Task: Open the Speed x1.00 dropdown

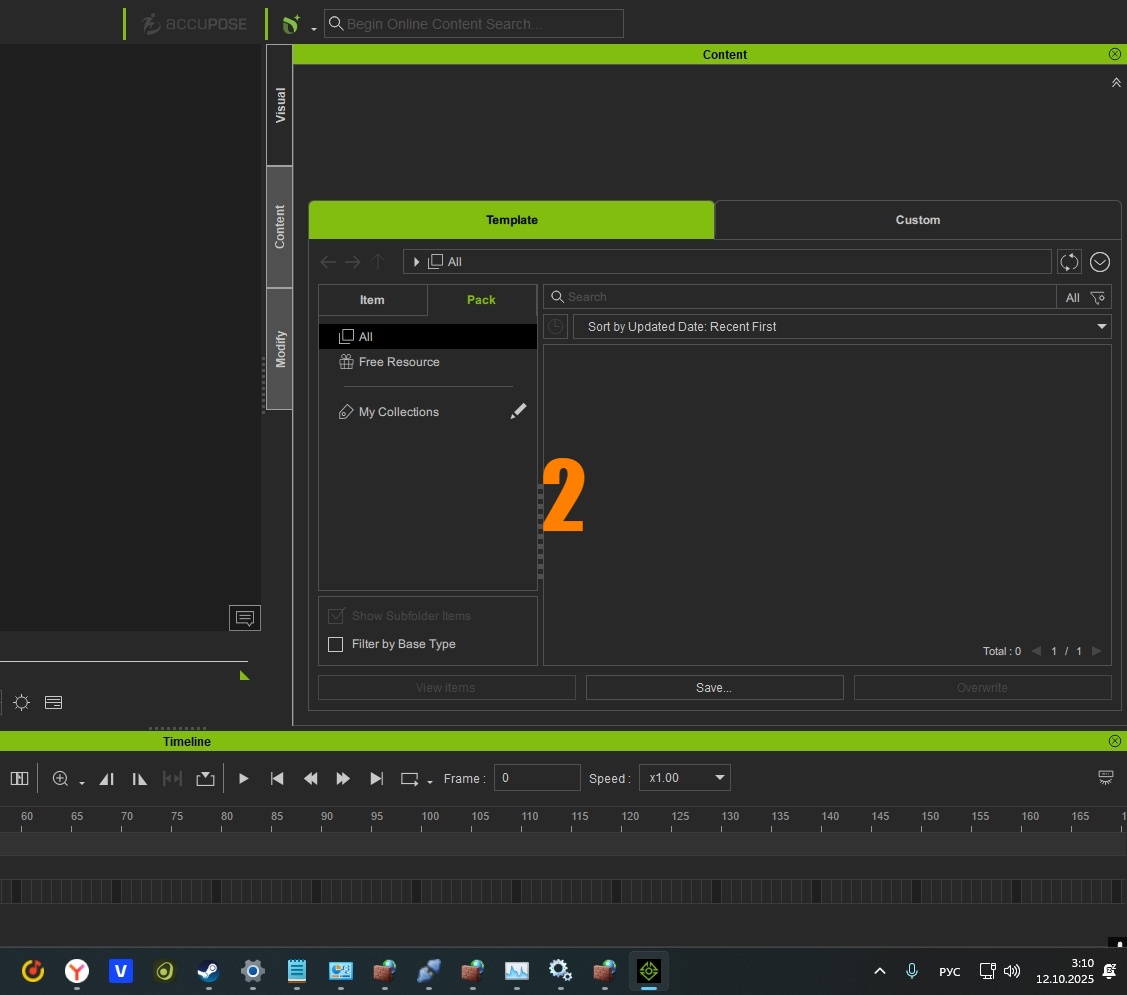Action: [685, 778]
